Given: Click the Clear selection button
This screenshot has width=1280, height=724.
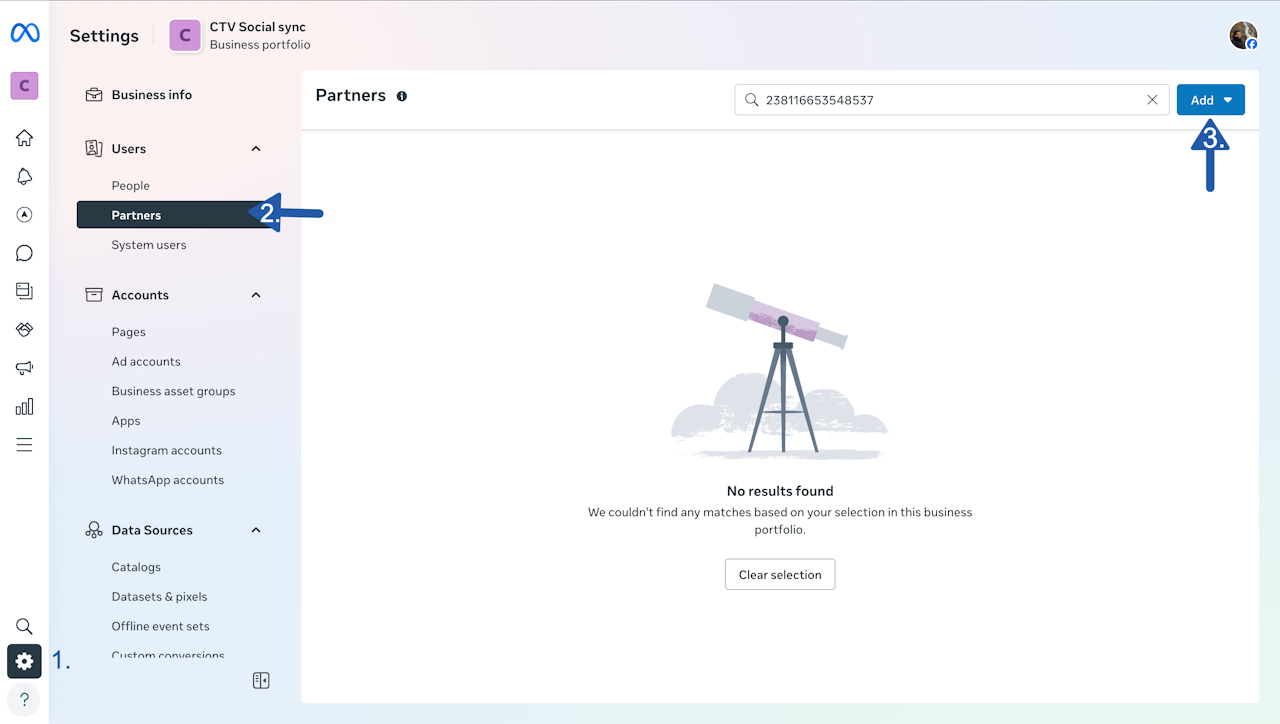Looking at the screenshot, I should pos(780,575).
